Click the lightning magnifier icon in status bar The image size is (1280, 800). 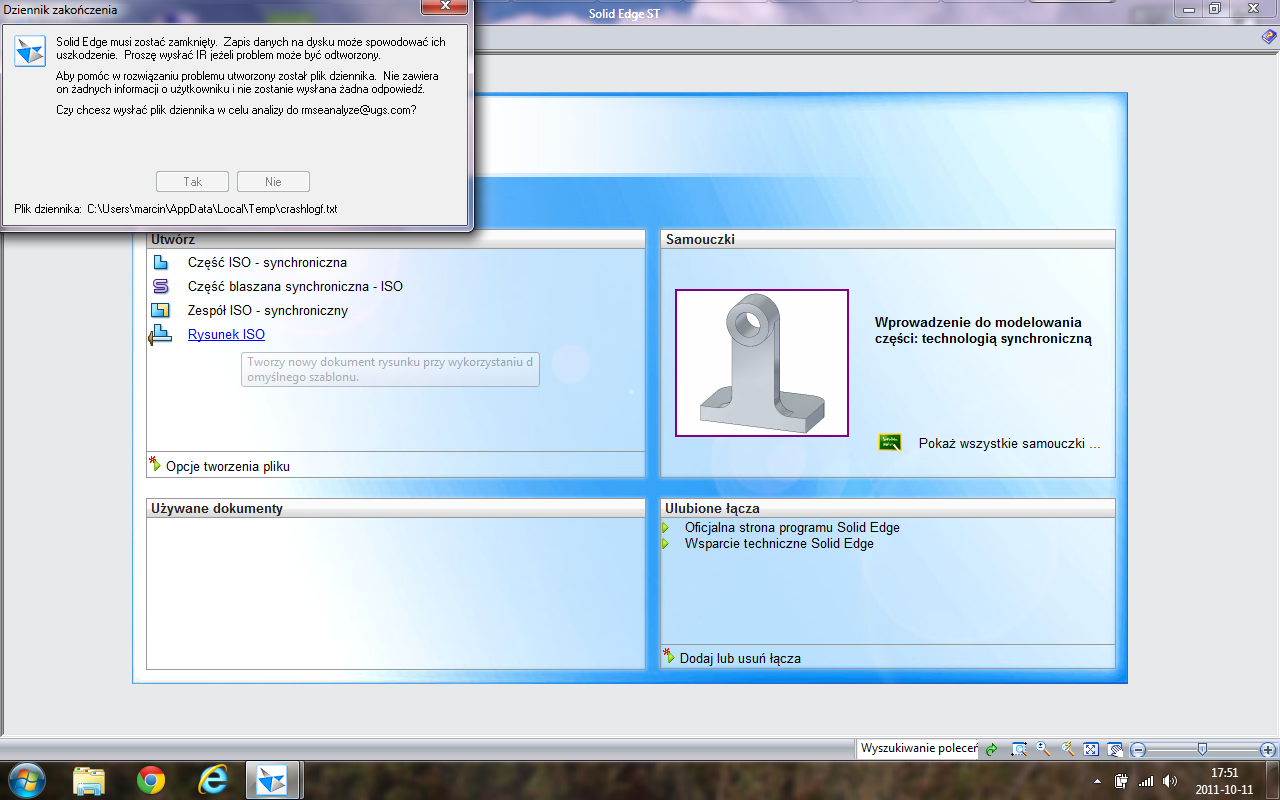[x=1067, y=749]
